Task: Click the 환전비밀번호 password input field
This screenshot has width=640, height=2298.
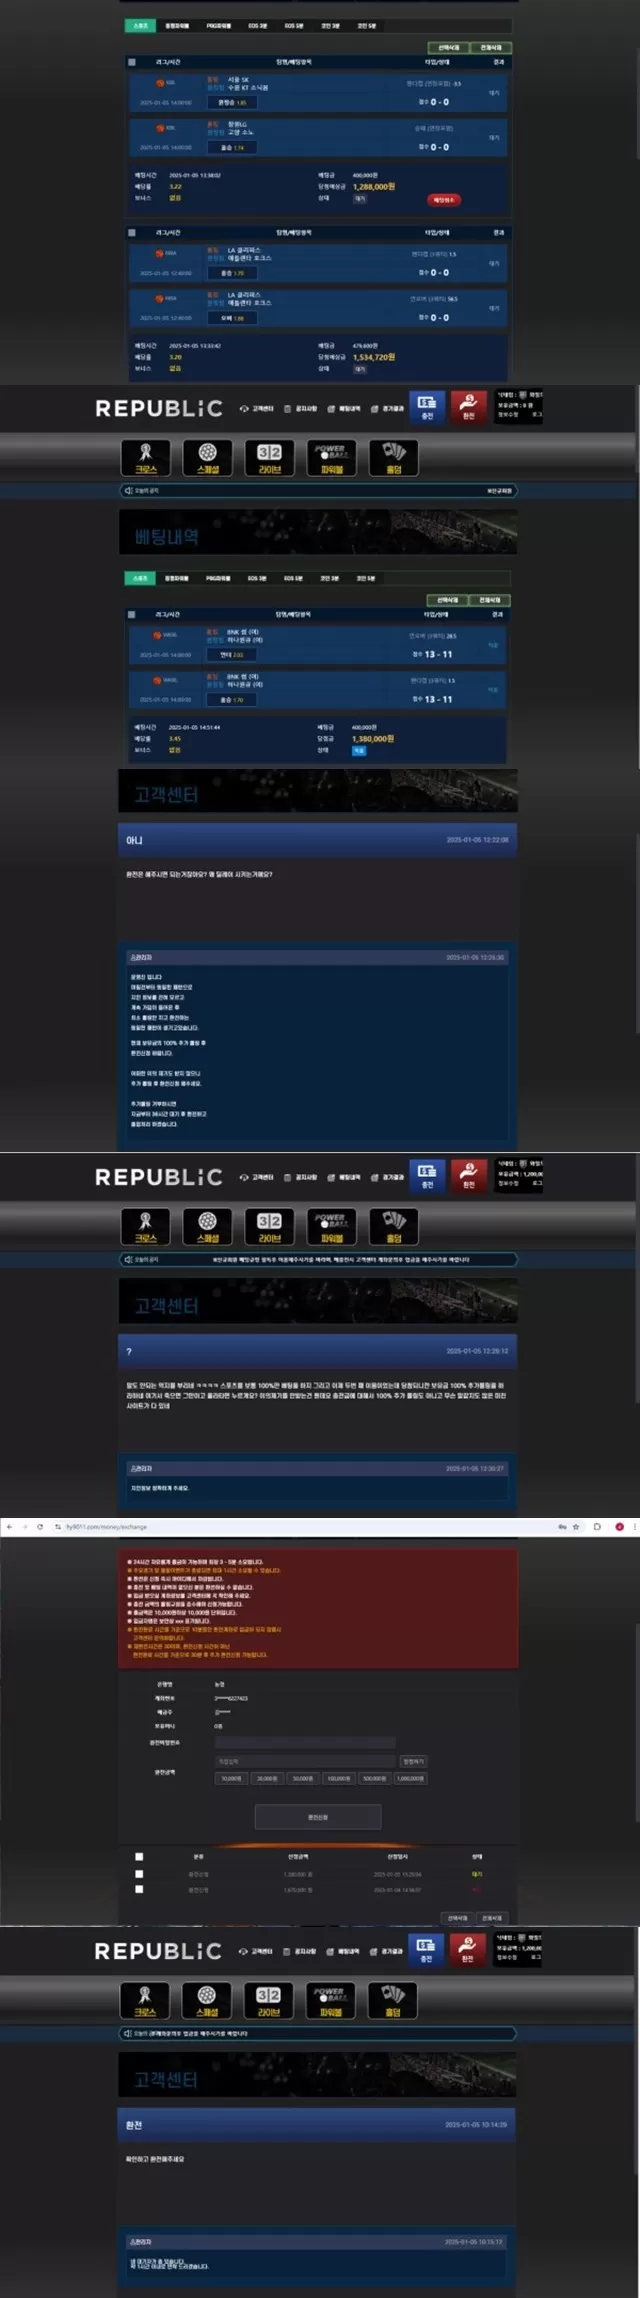Action: pyautogui.click(x=305, y=1742)
